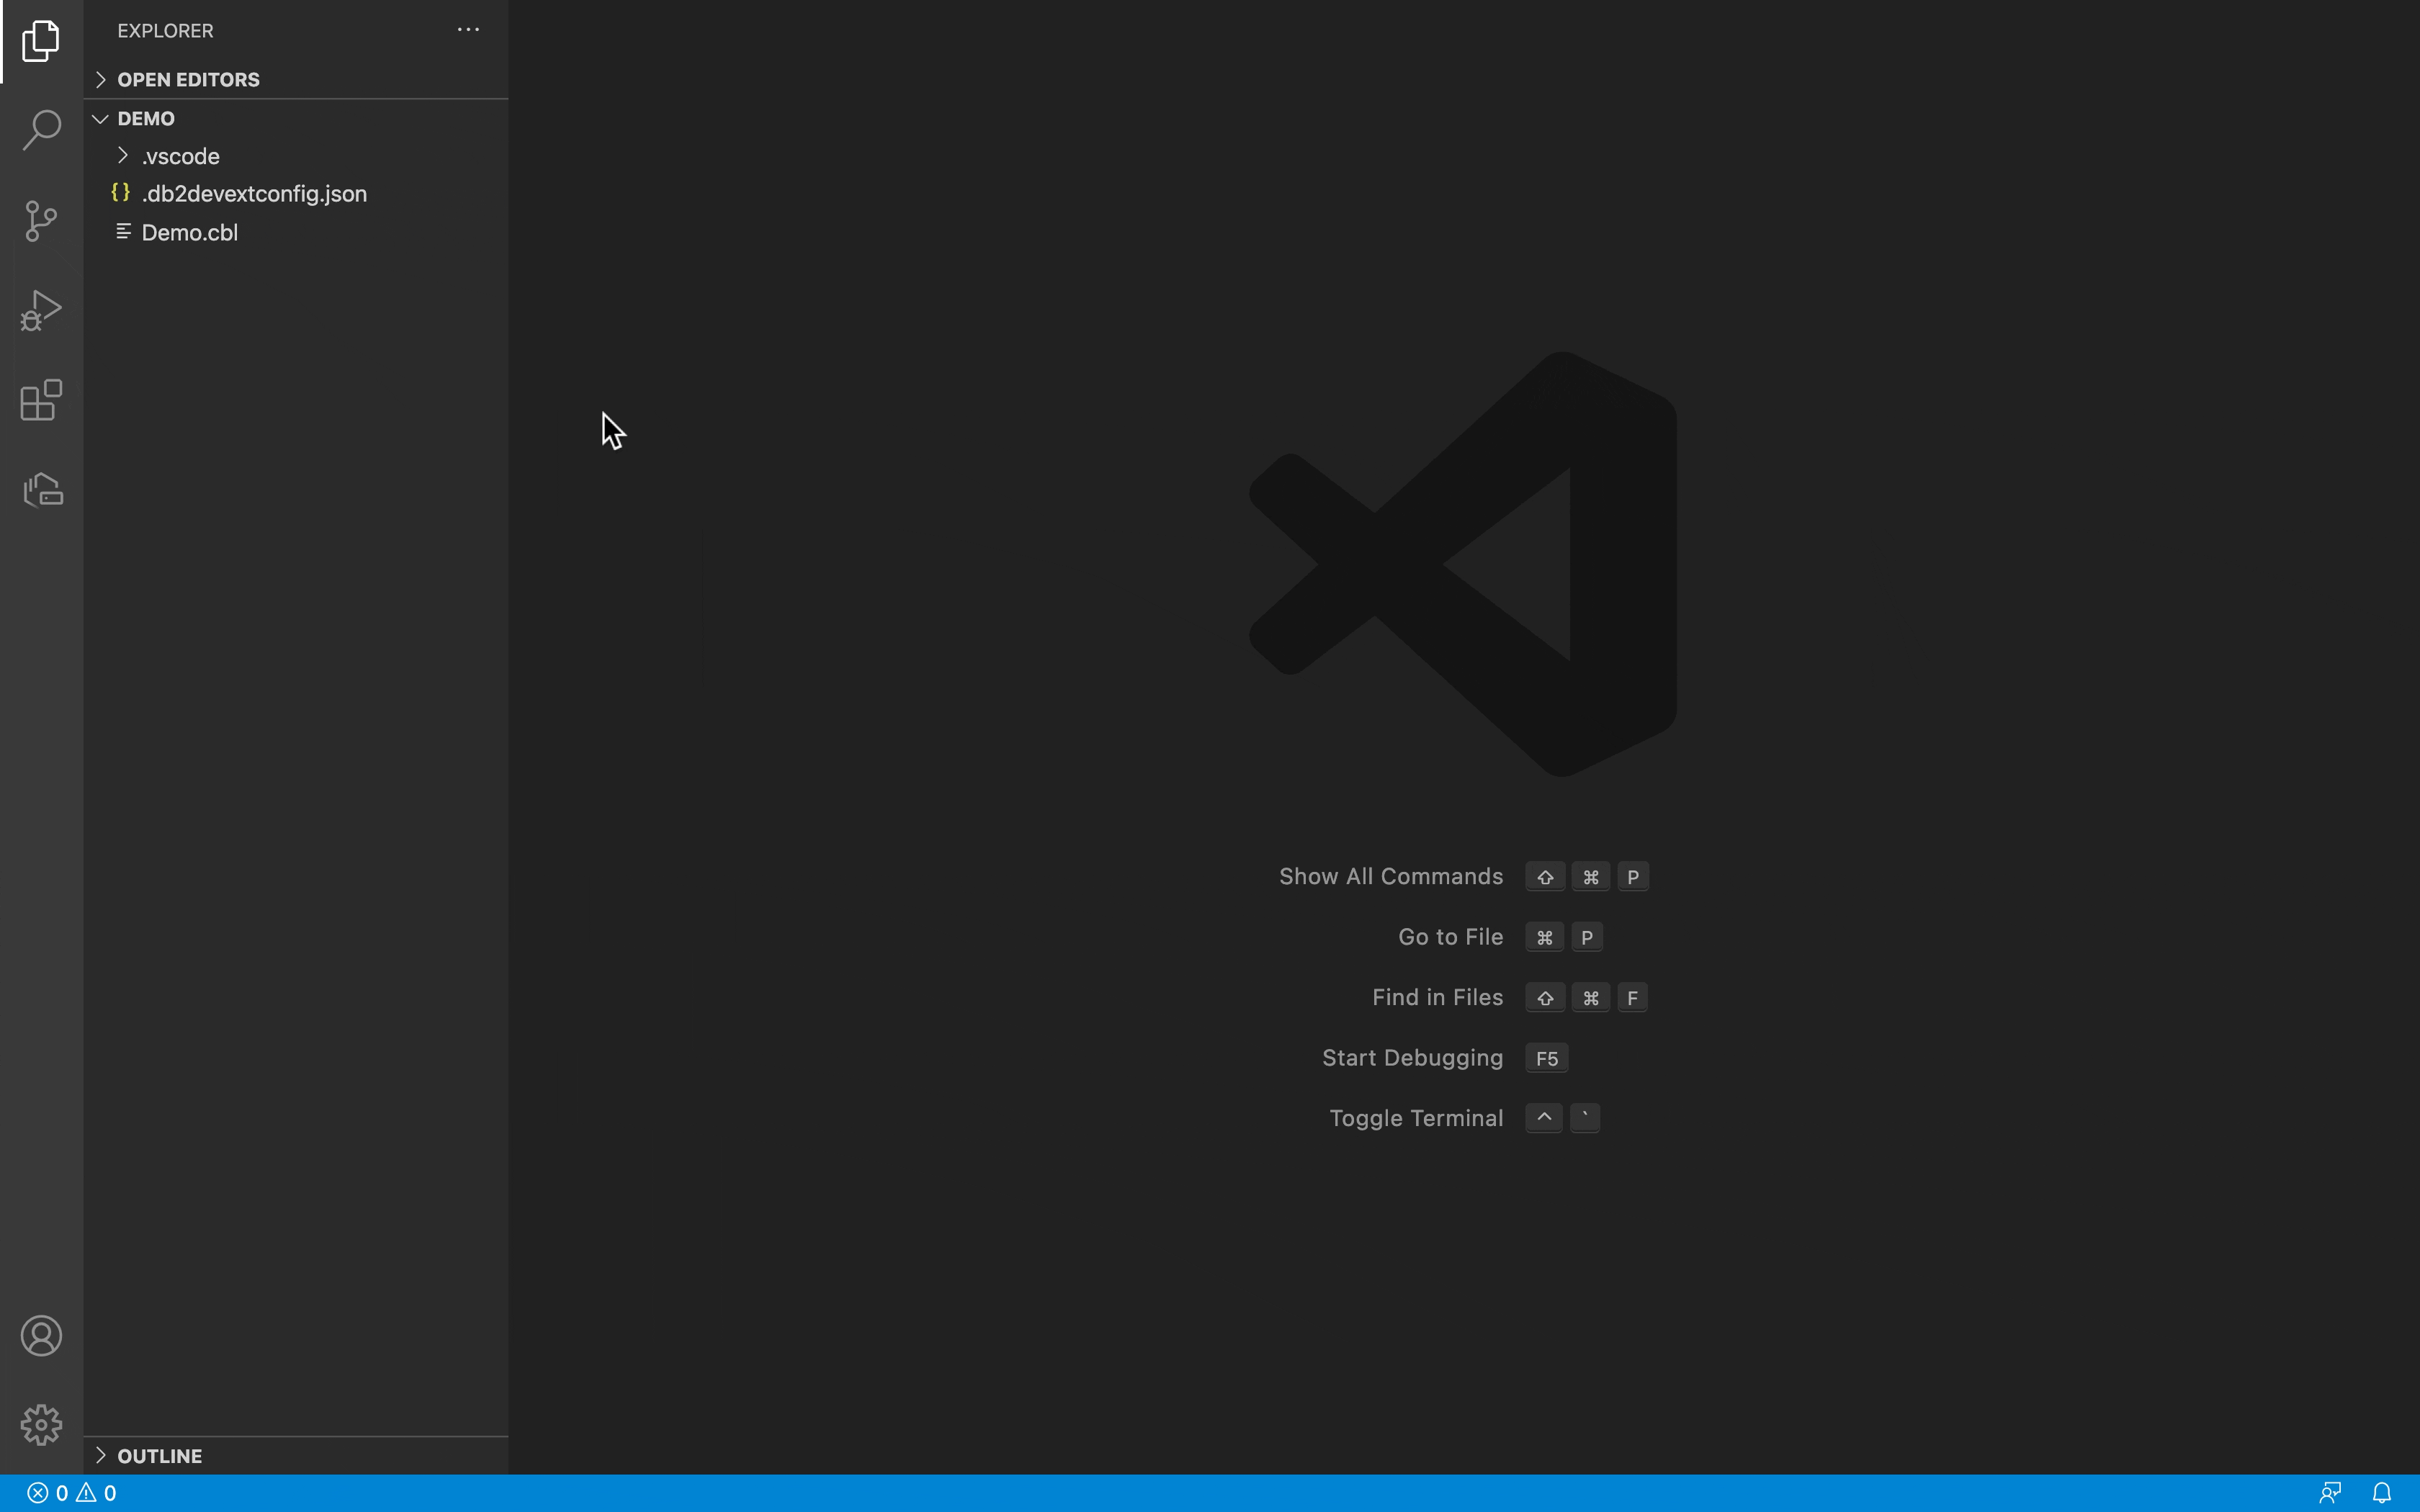Open the Explorer view in activity bar
2420x1512 pixels.
pos(41,41)
